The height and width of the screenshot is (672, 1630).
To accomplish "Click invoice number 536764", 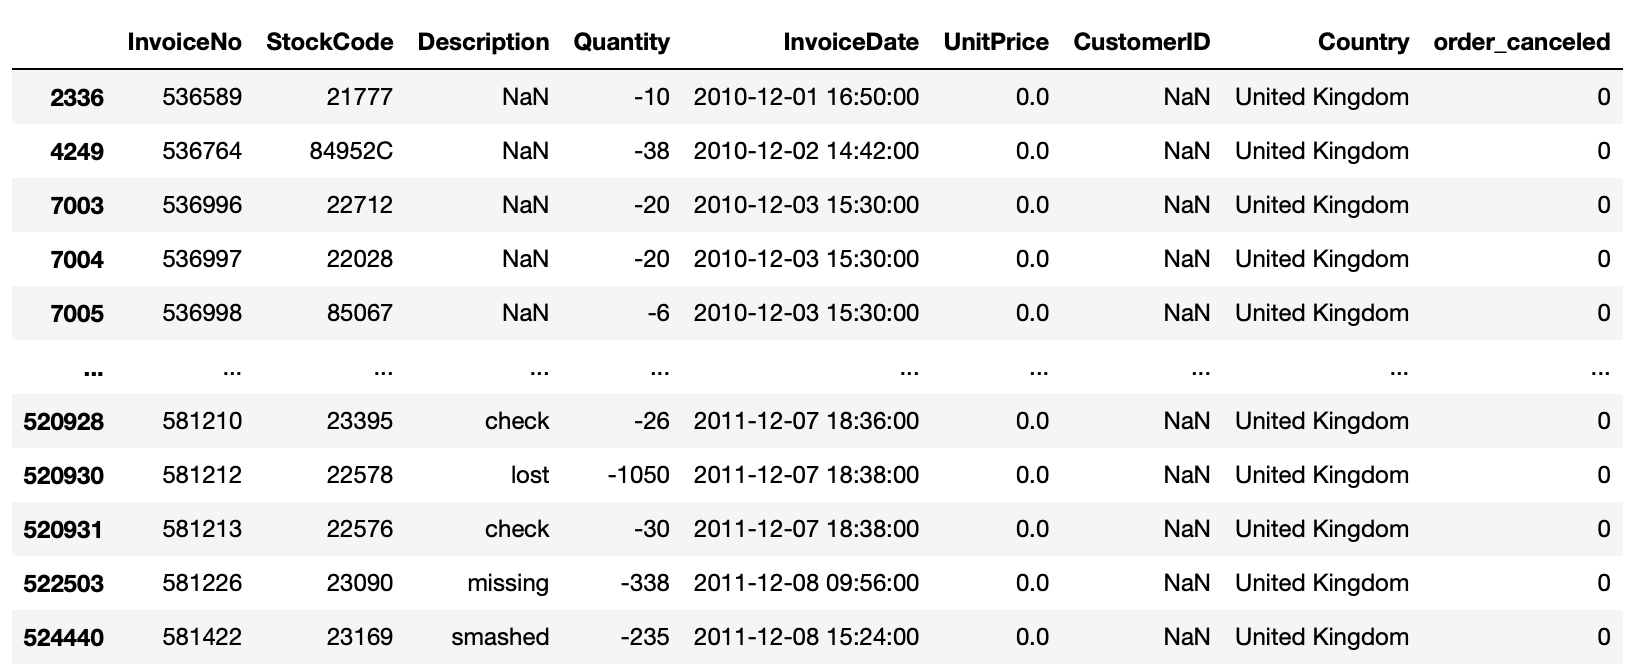I will click(202, 151).
